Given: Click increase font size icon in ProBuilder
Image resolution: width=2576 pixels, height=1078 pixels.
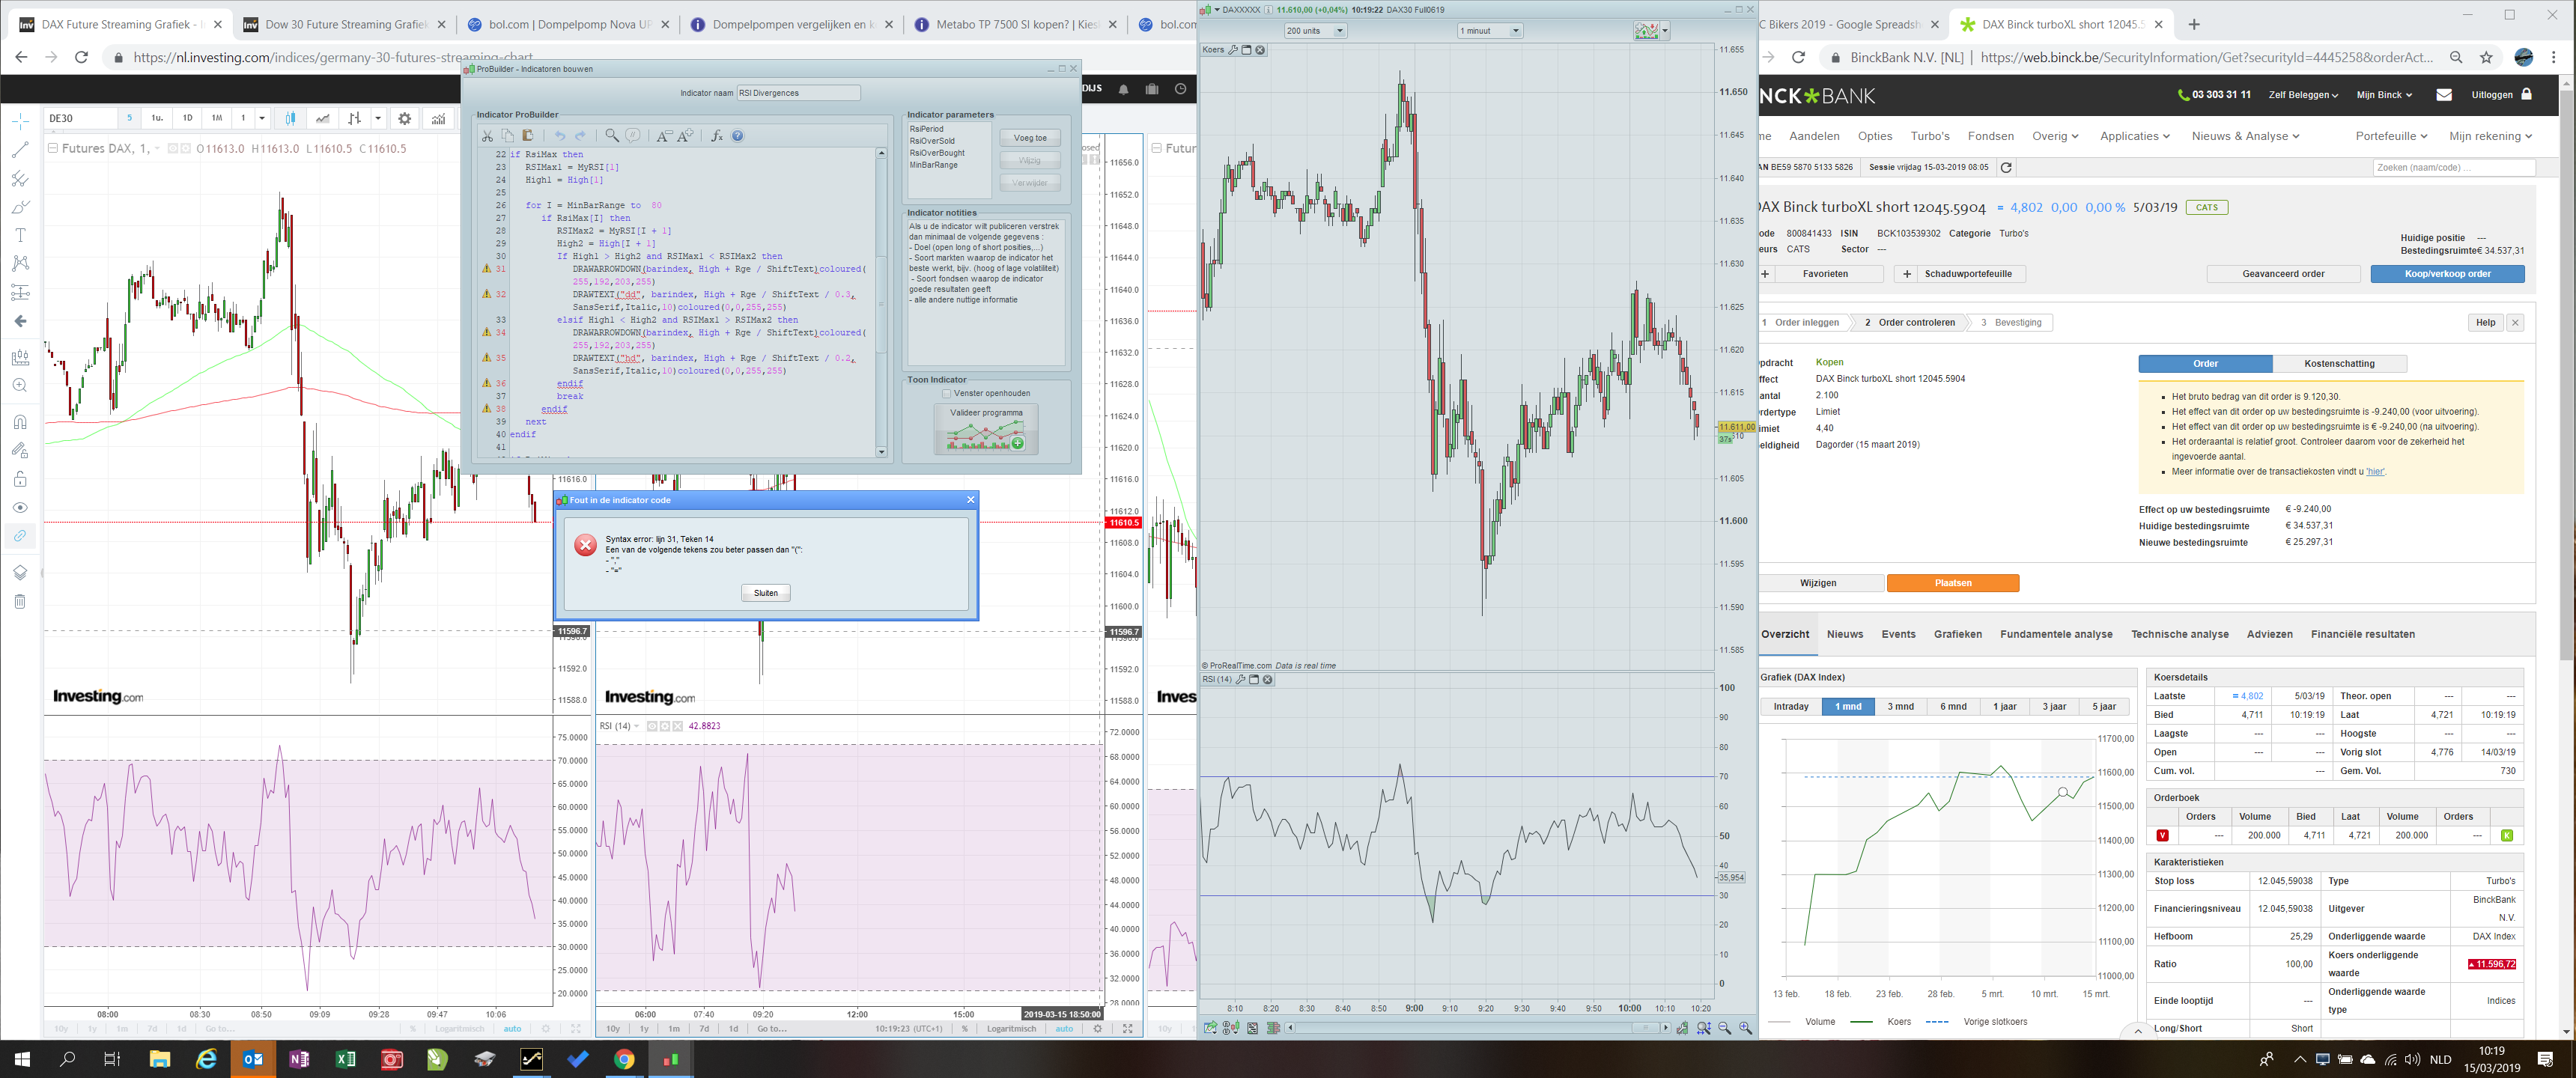Looking at the screenshot, I should click(686, 136).
